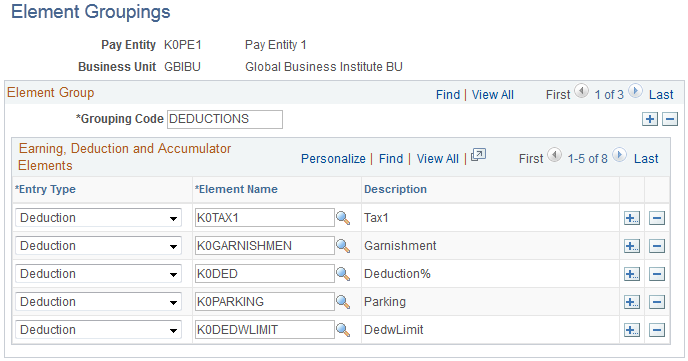Jump to Last in the Elements grid

coord(646,159)
